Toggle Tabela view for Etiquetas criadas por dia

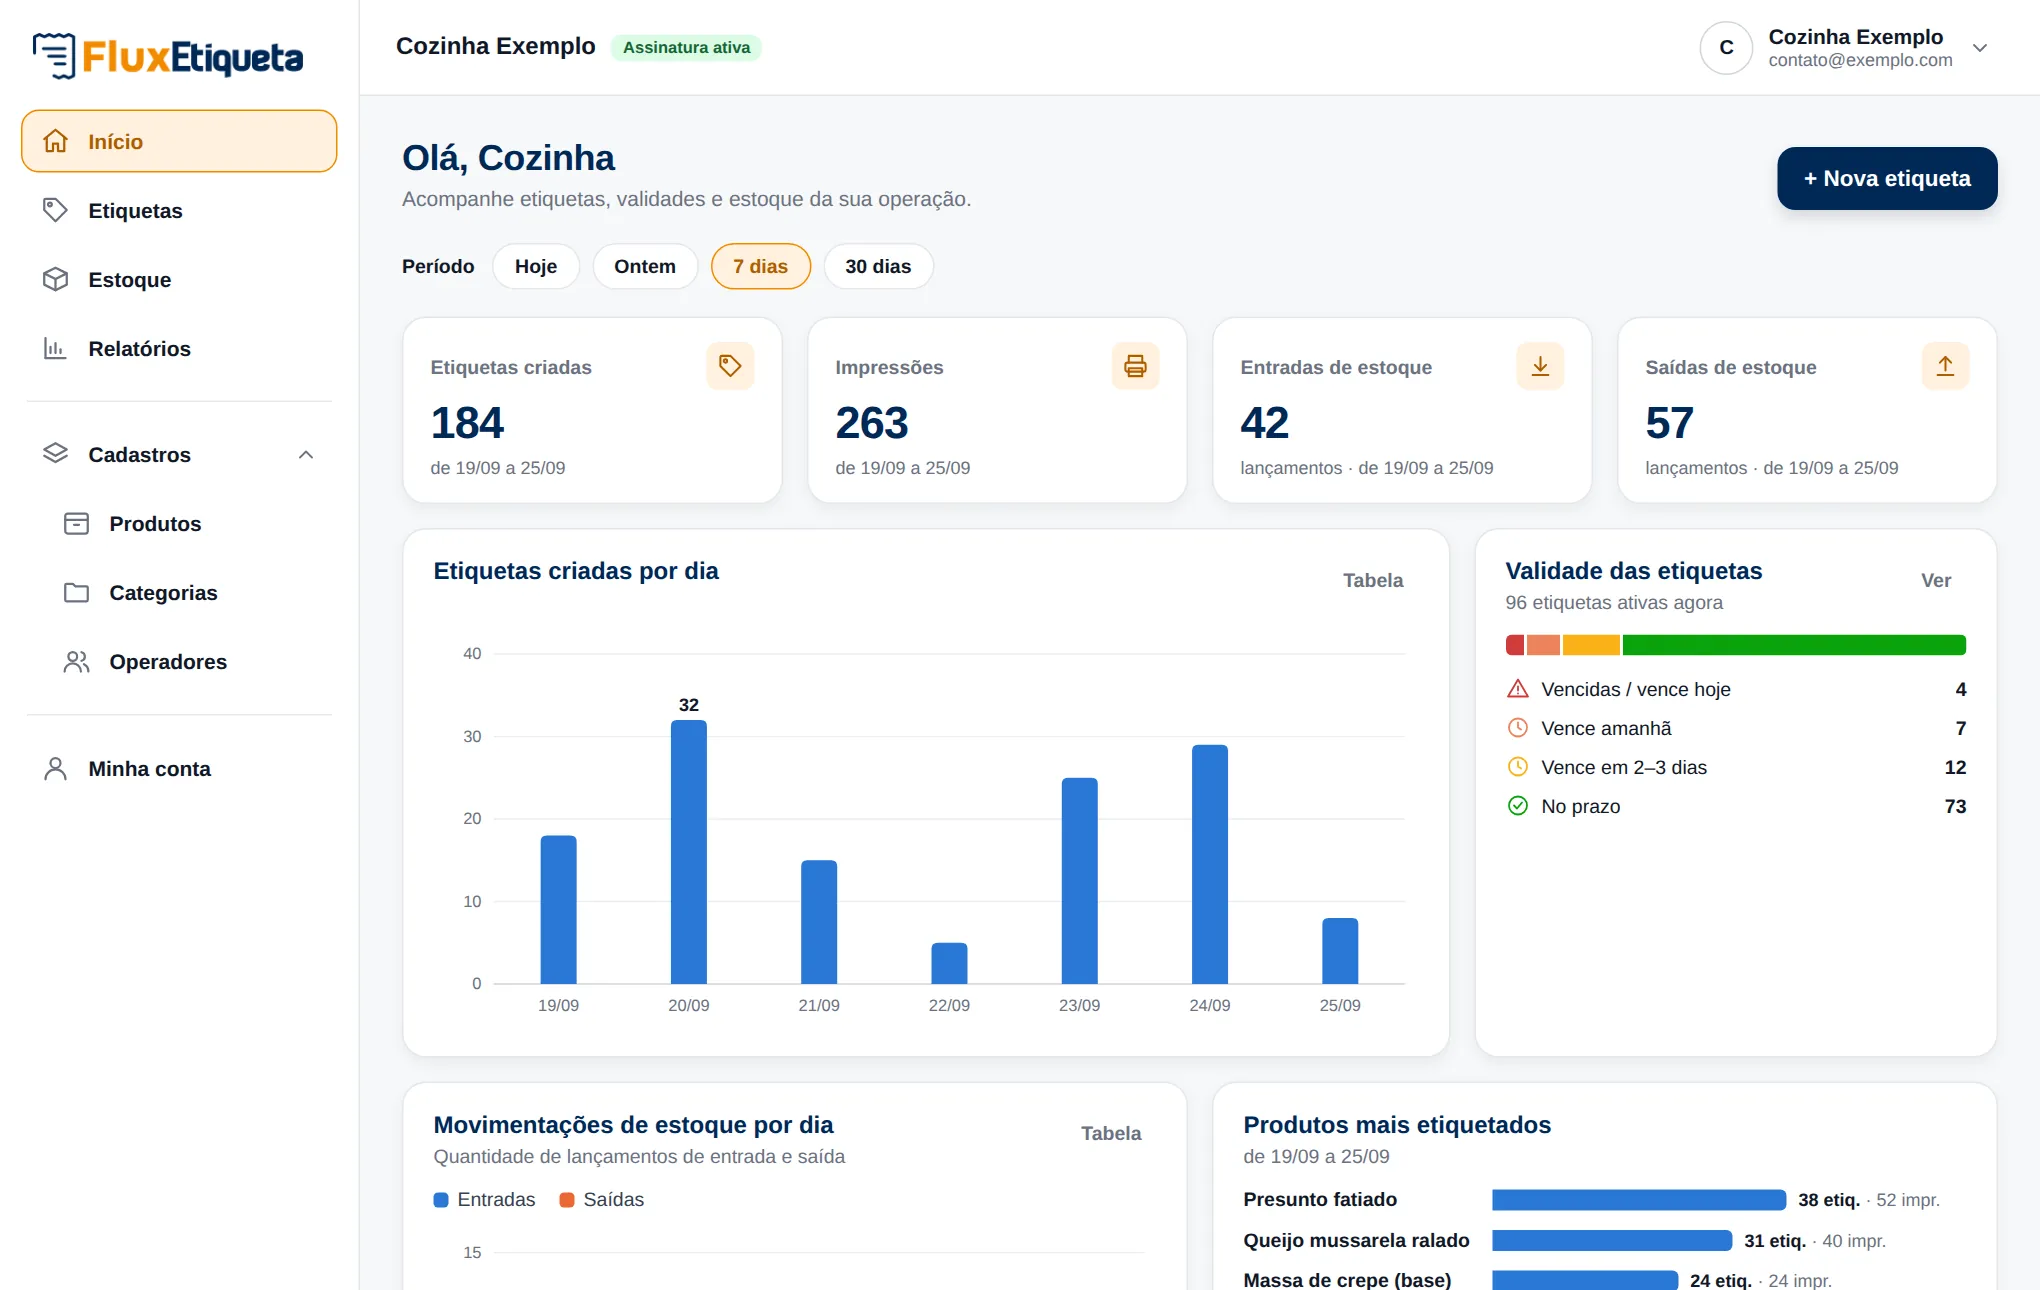(1372, 580)
